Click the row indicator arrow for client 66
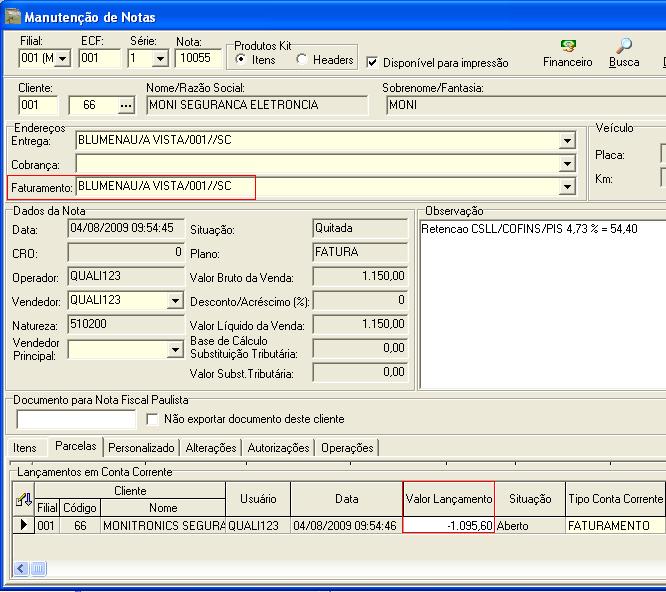The width and height of the screenshot is (666, 592). coord(24,525)
